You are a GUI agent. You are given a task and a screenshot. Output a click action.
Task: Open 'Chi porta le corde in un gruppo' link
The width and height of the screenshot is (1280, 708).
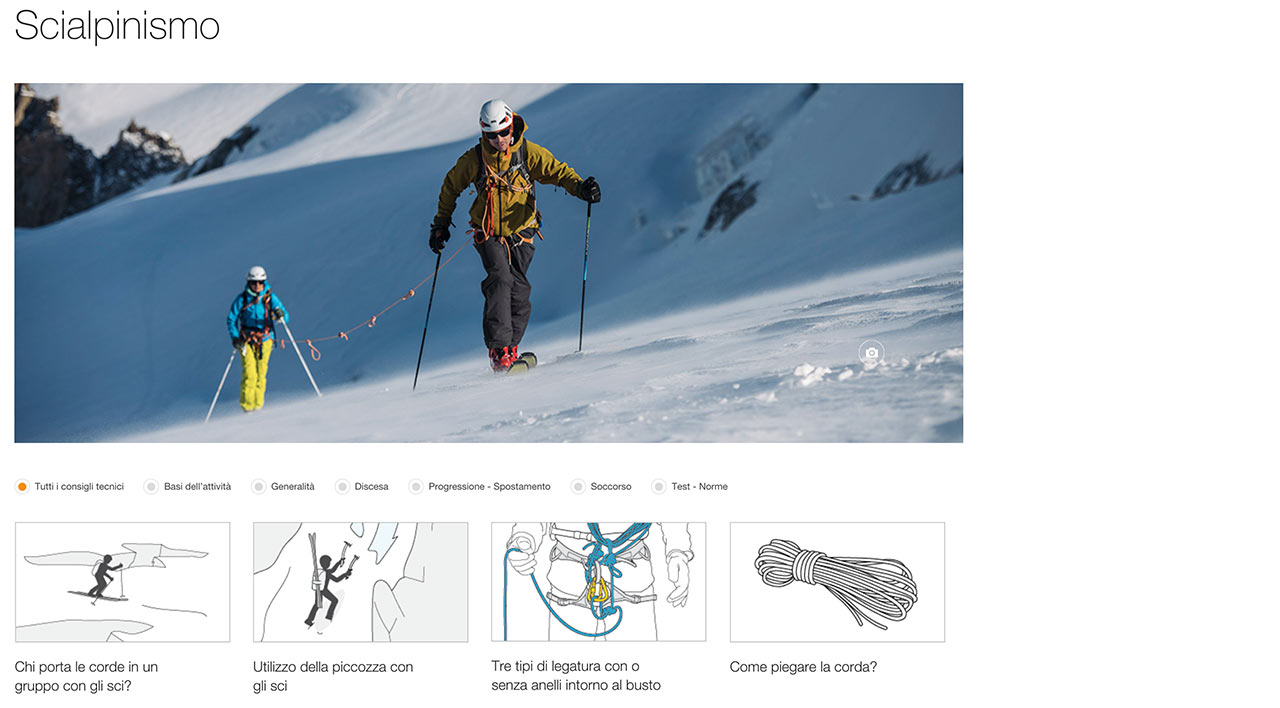(86, 676)
